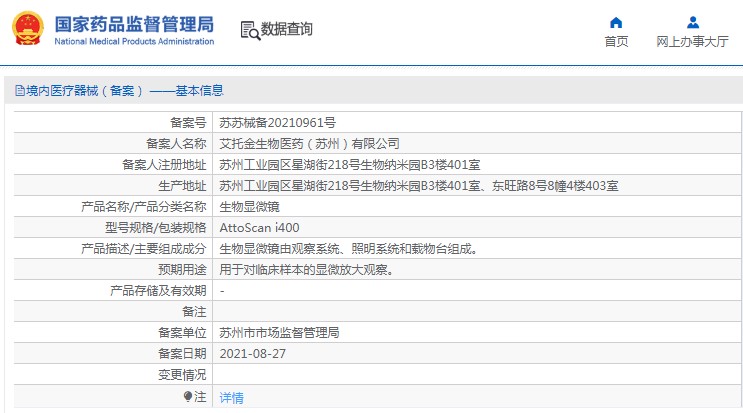Go to 首页 home link
The height and width of the screenshot is (413, 743).
(x=616, y=42)
